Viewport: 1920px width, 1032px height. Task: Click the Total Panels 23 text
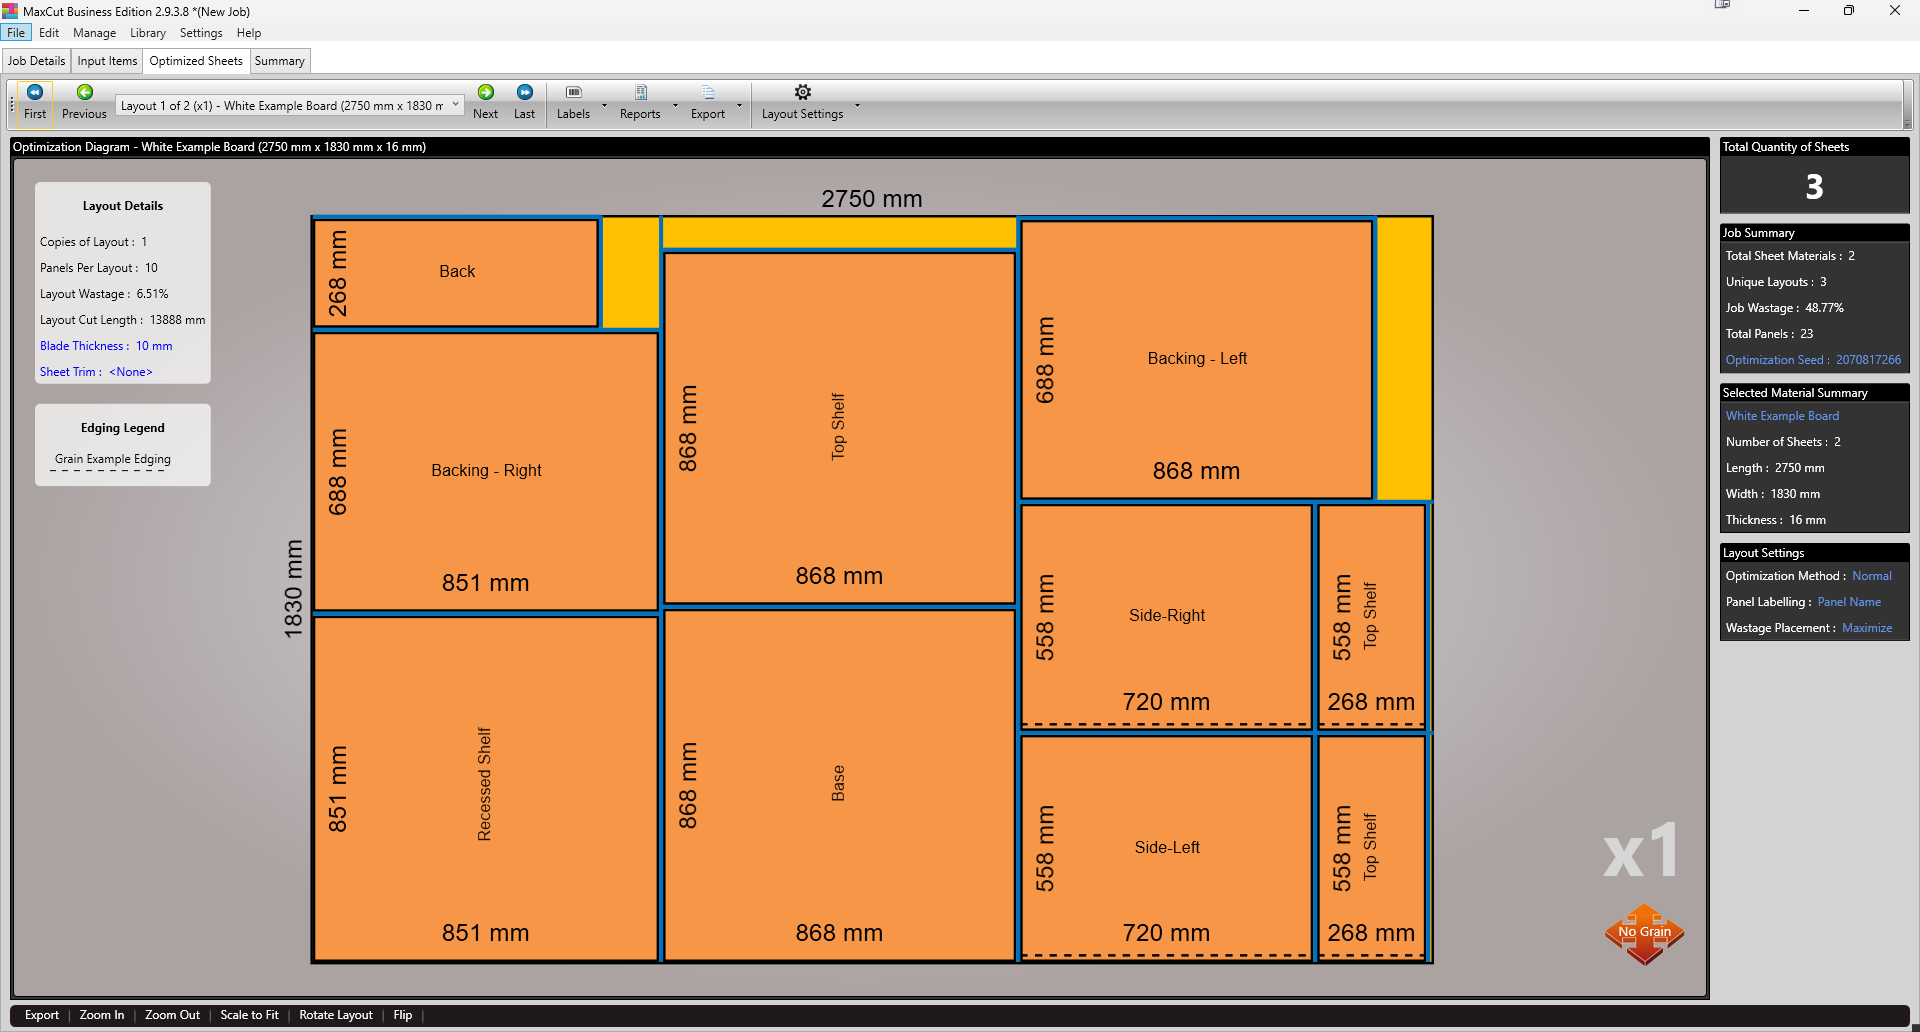(1769, 334)
